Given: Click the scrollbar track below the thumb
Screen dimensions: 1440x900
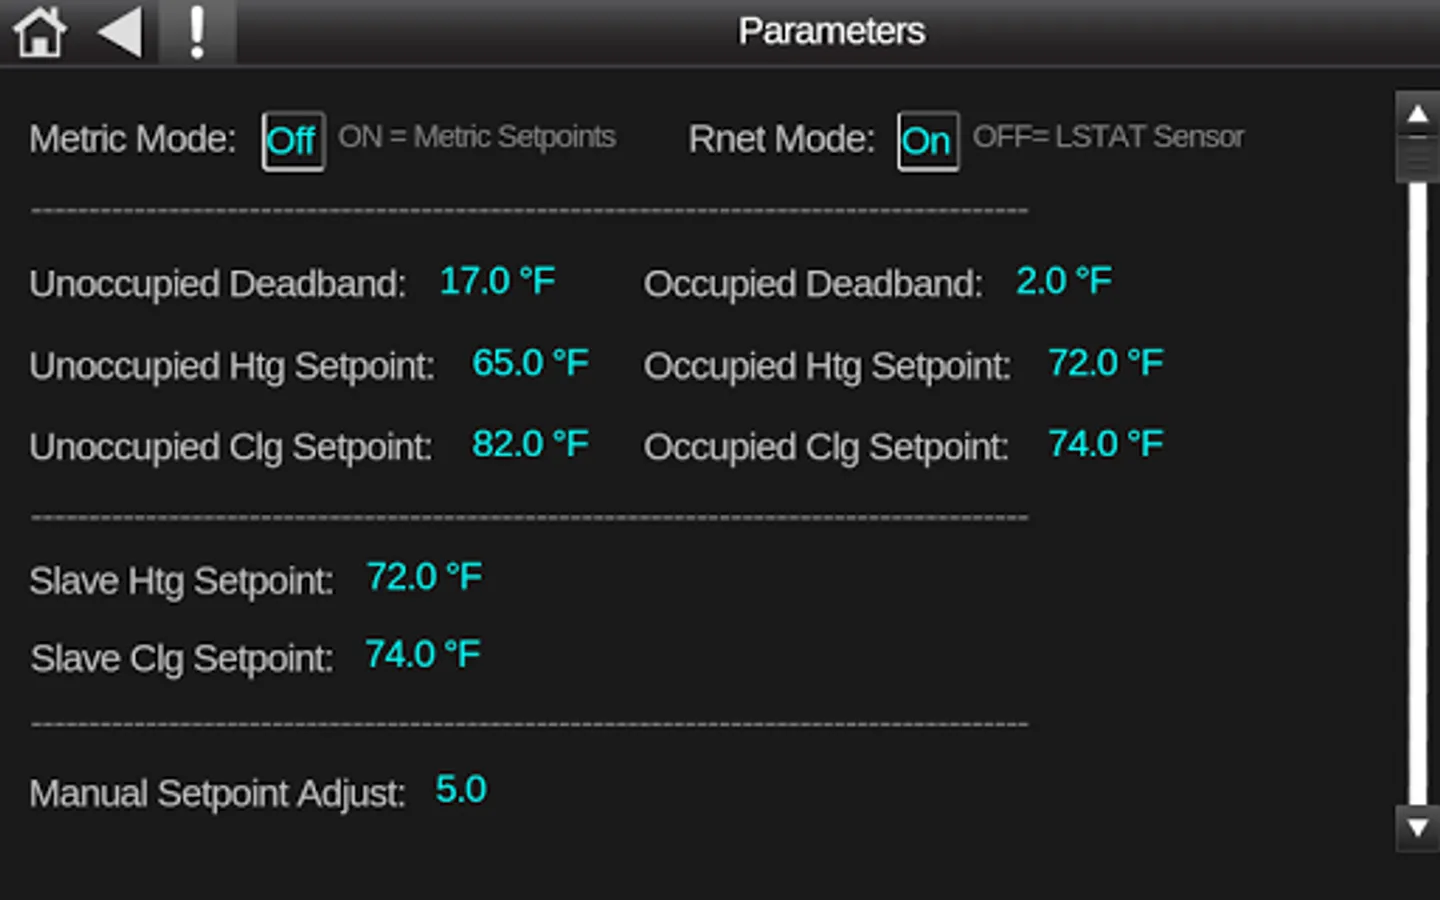Looking at the screenshot, I should pyautogui.click(x=1417, y=500).
